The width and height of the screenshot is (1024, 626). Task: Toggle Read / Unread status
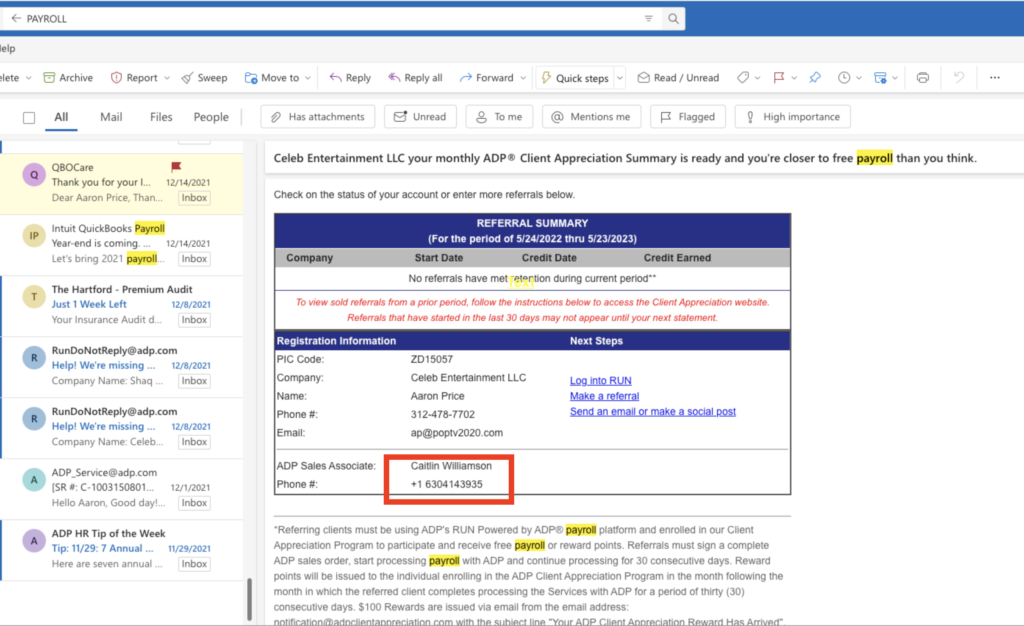(679, 78)
